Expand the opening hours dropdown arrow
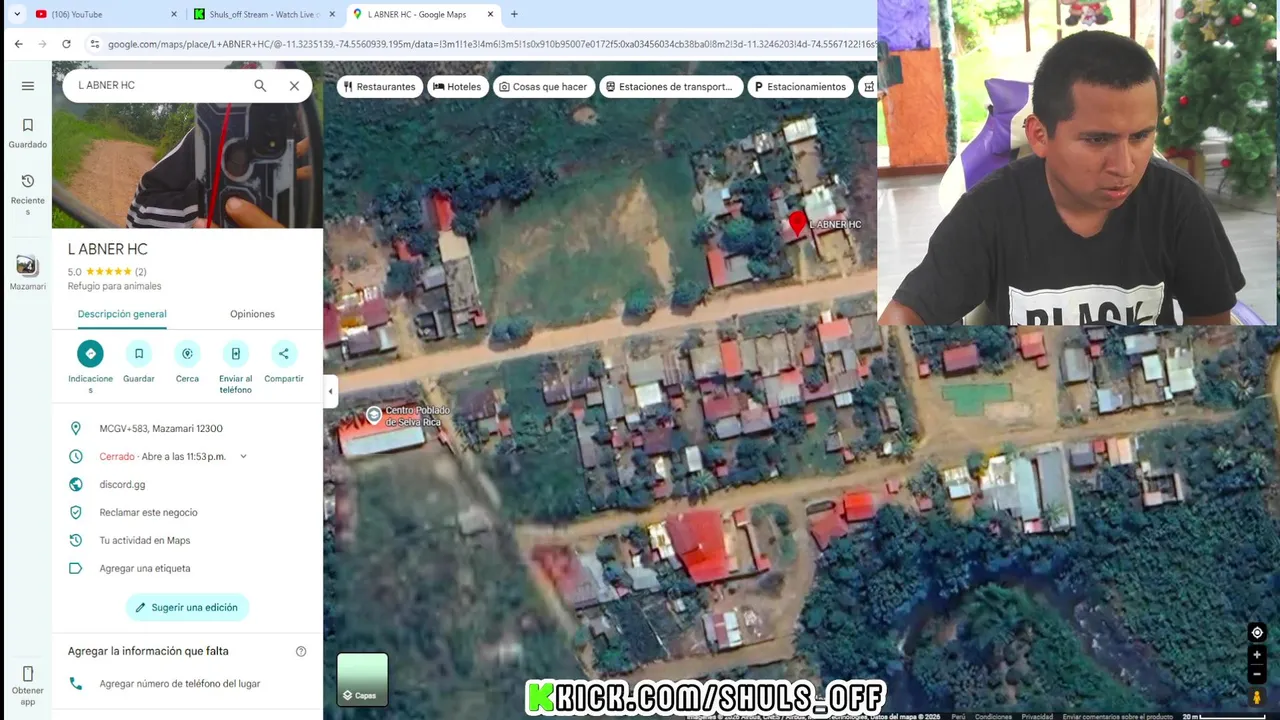 pos(243,457)
